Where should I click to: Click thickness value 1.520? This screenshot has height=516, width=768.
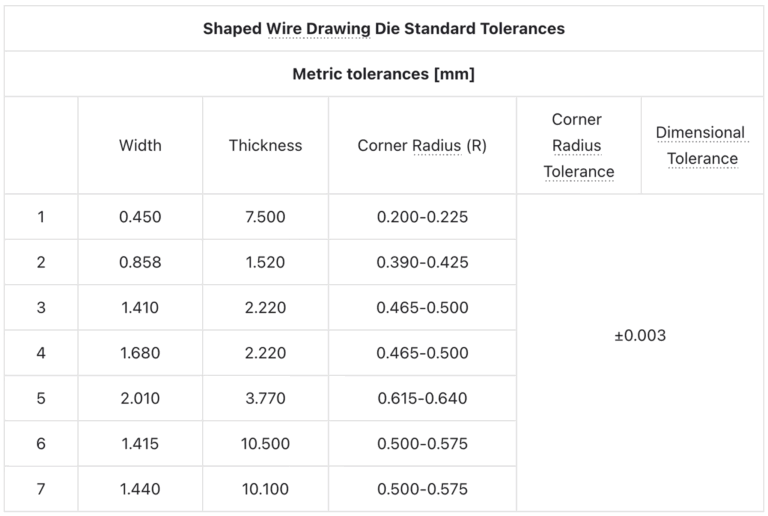(x=265, y=262)
